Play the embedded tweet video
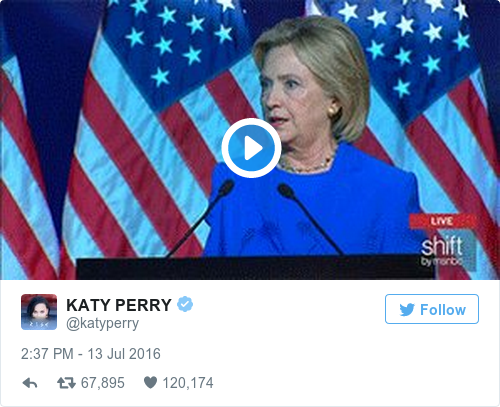Image resolution: width=500 pixels, height=407 pixels. pyautogui.click(x=251, y=148)
